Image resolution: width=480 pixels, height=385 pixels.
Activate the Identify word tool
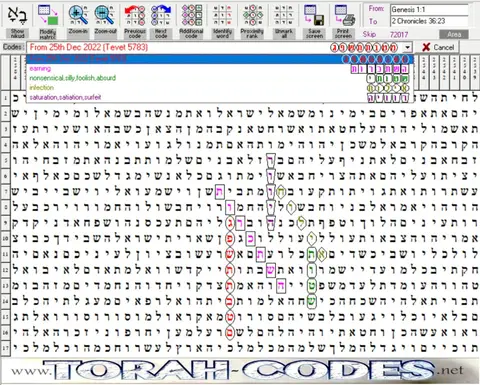click(x=222, y=16)
